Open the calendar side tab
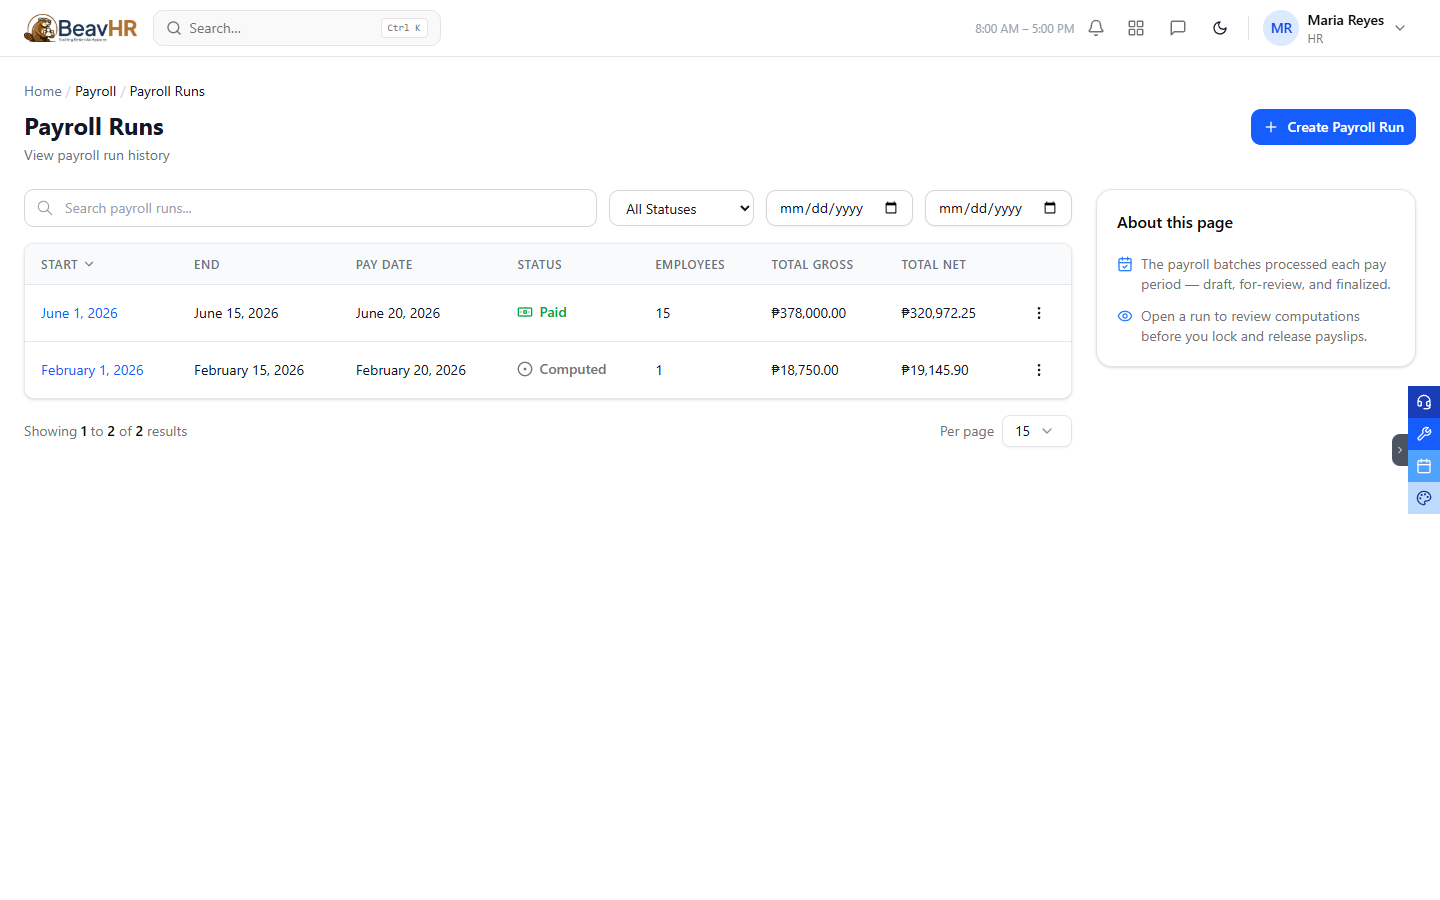1440x900 pixels. click(1424, 466)
